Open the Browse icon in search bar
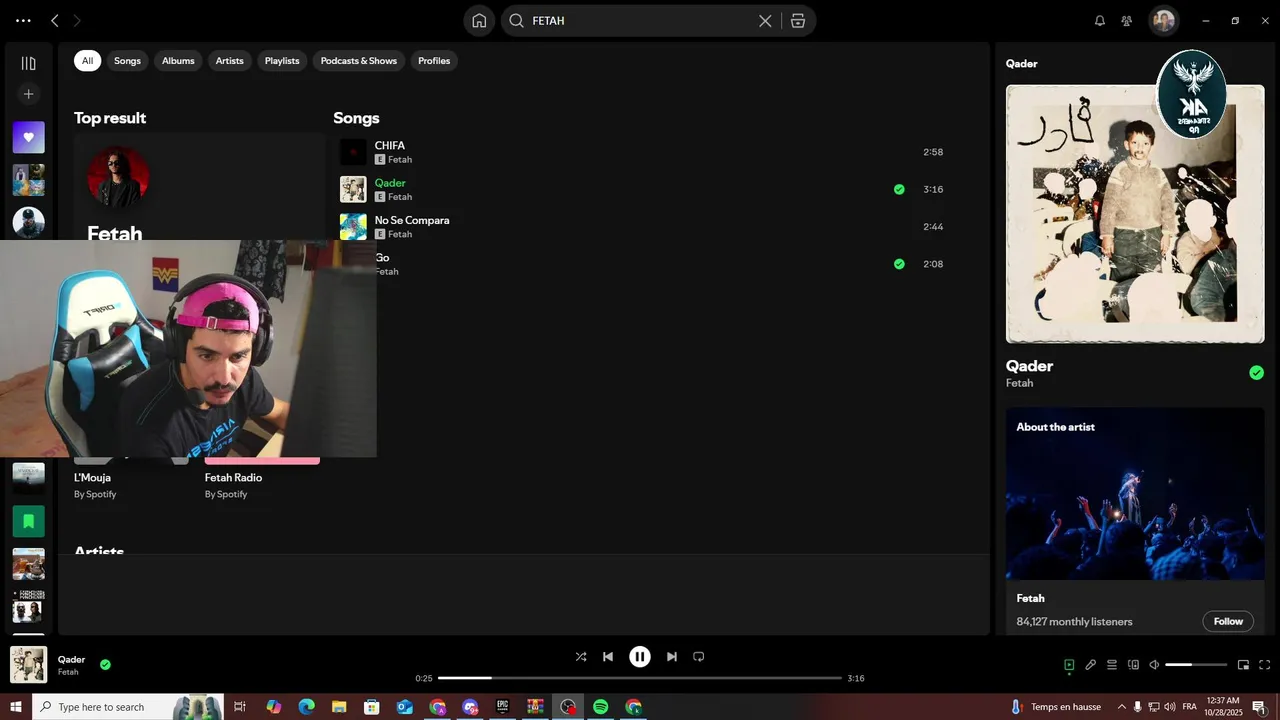This screenshot has height=720, width=1280. (x=798, y=20)
